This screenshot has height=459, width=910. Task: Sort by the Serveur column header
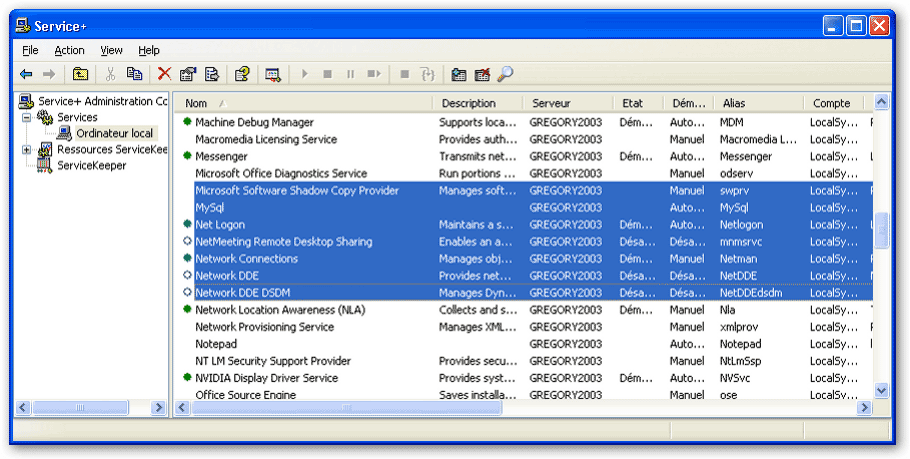coord(568,103)
